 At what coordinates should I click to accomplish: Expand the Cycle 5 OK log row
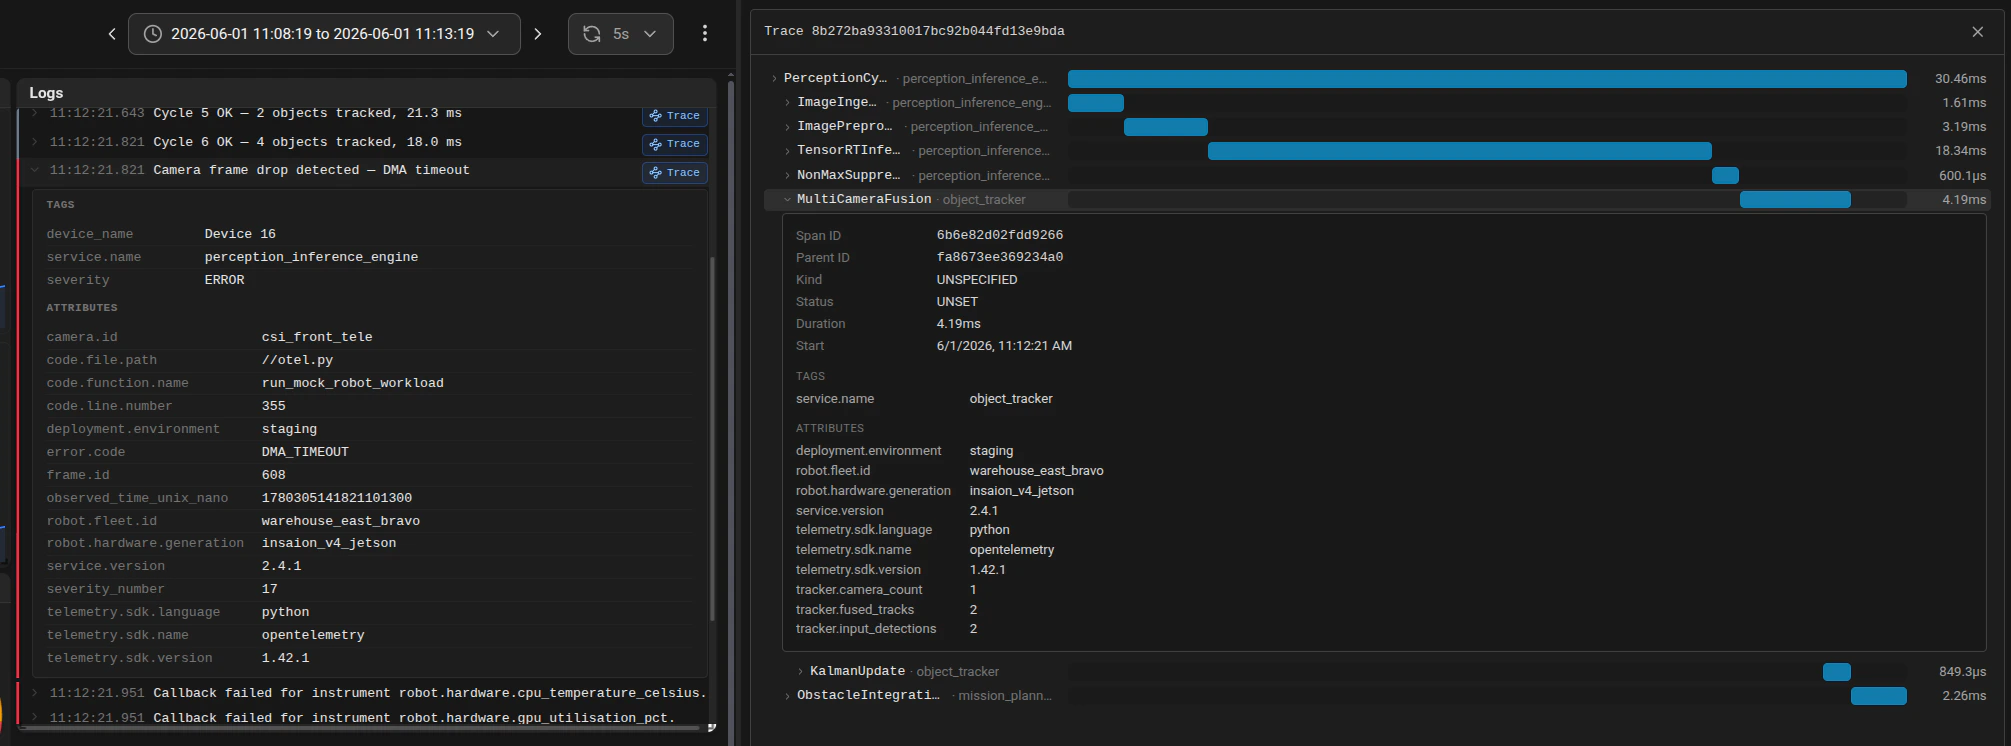(x=35, y=113)
